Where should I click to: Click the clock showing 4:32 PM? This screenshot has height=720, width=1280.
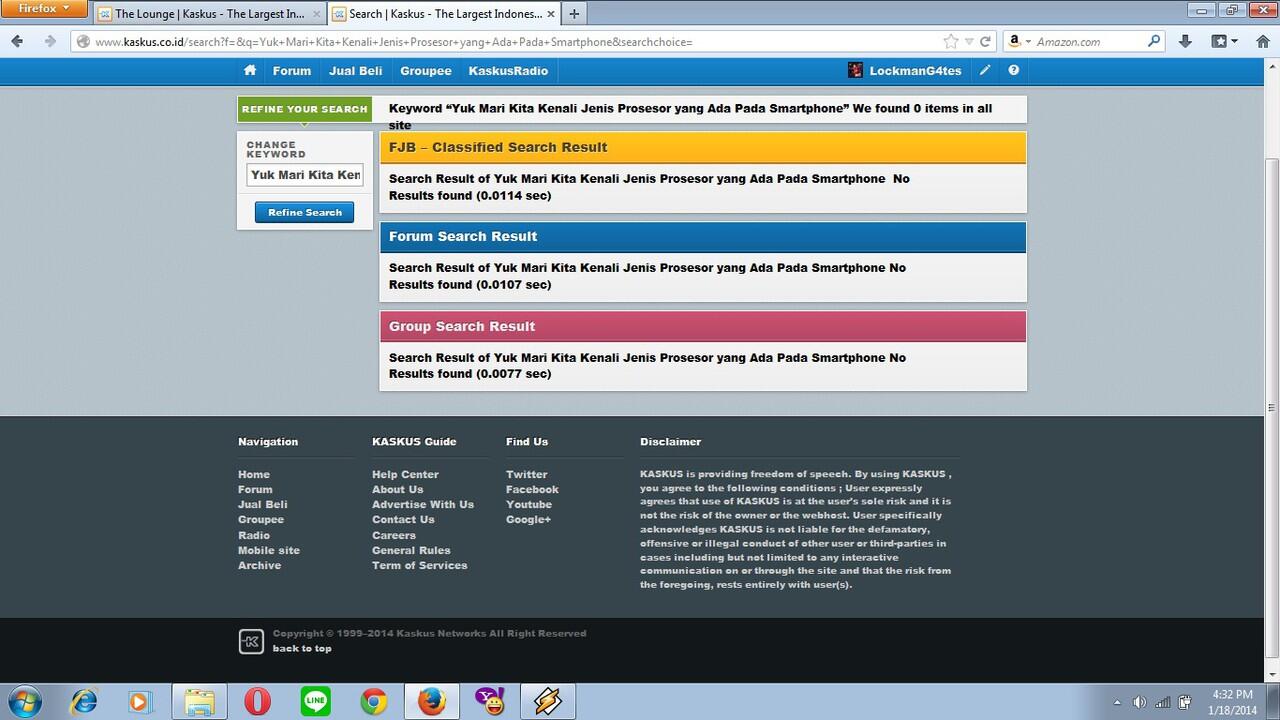click(x=1231, y=694)
